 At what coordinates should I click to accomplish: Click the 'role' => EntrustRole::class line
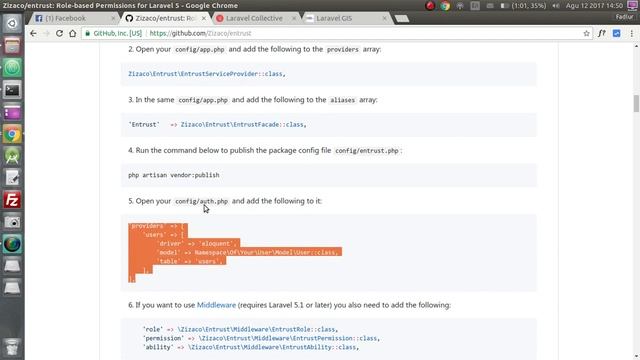[240, 329]
